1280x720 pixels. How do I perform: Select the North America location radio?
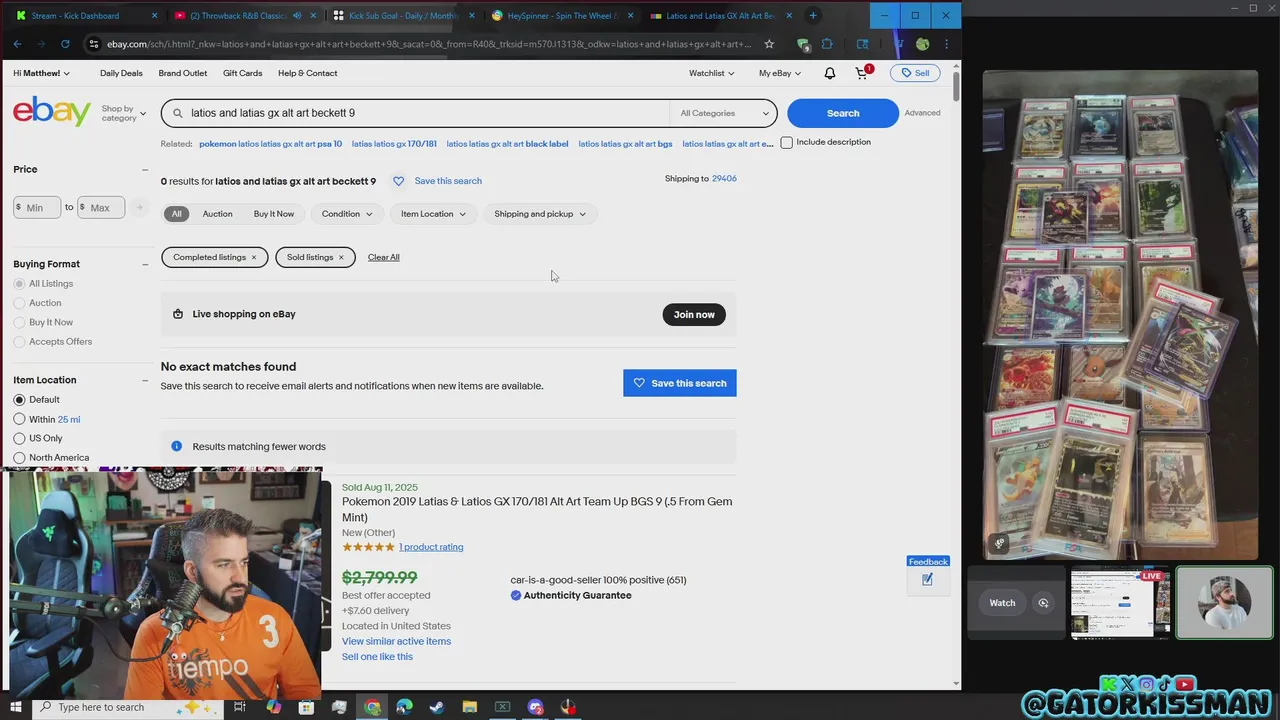coord(19,458)
